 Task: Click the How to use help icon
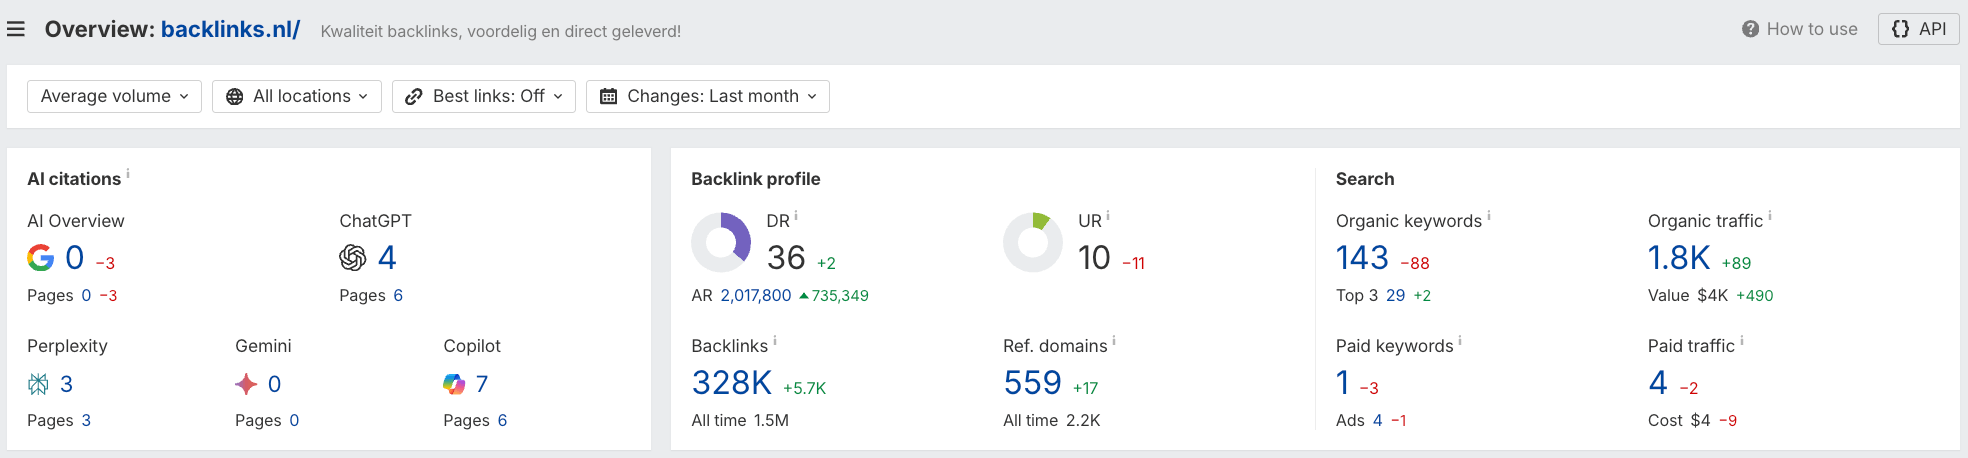1750,29
